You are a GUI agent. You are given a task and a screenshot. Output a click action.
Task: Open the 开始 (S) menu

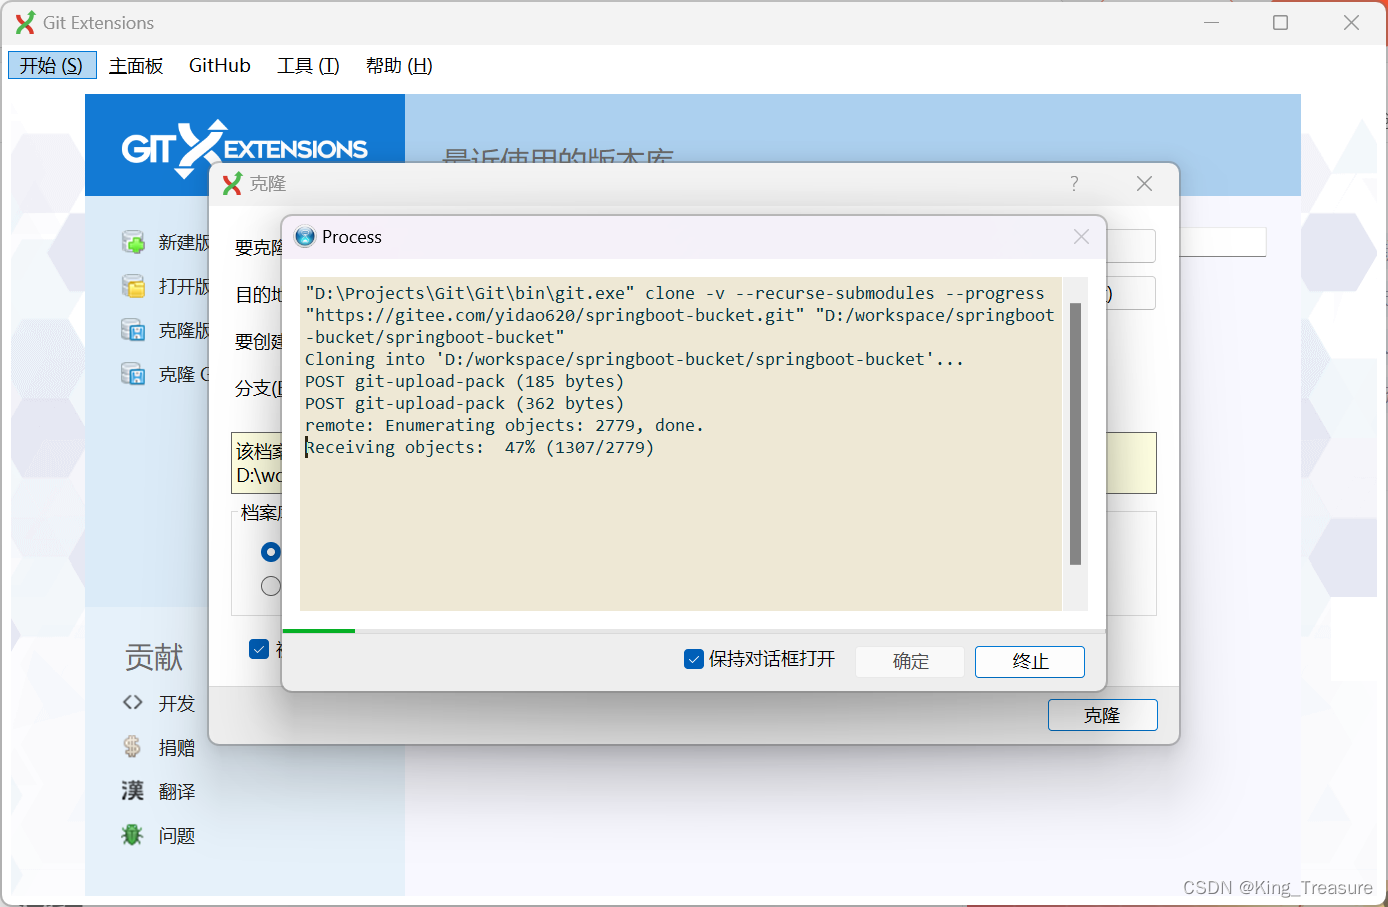[52, 65]
